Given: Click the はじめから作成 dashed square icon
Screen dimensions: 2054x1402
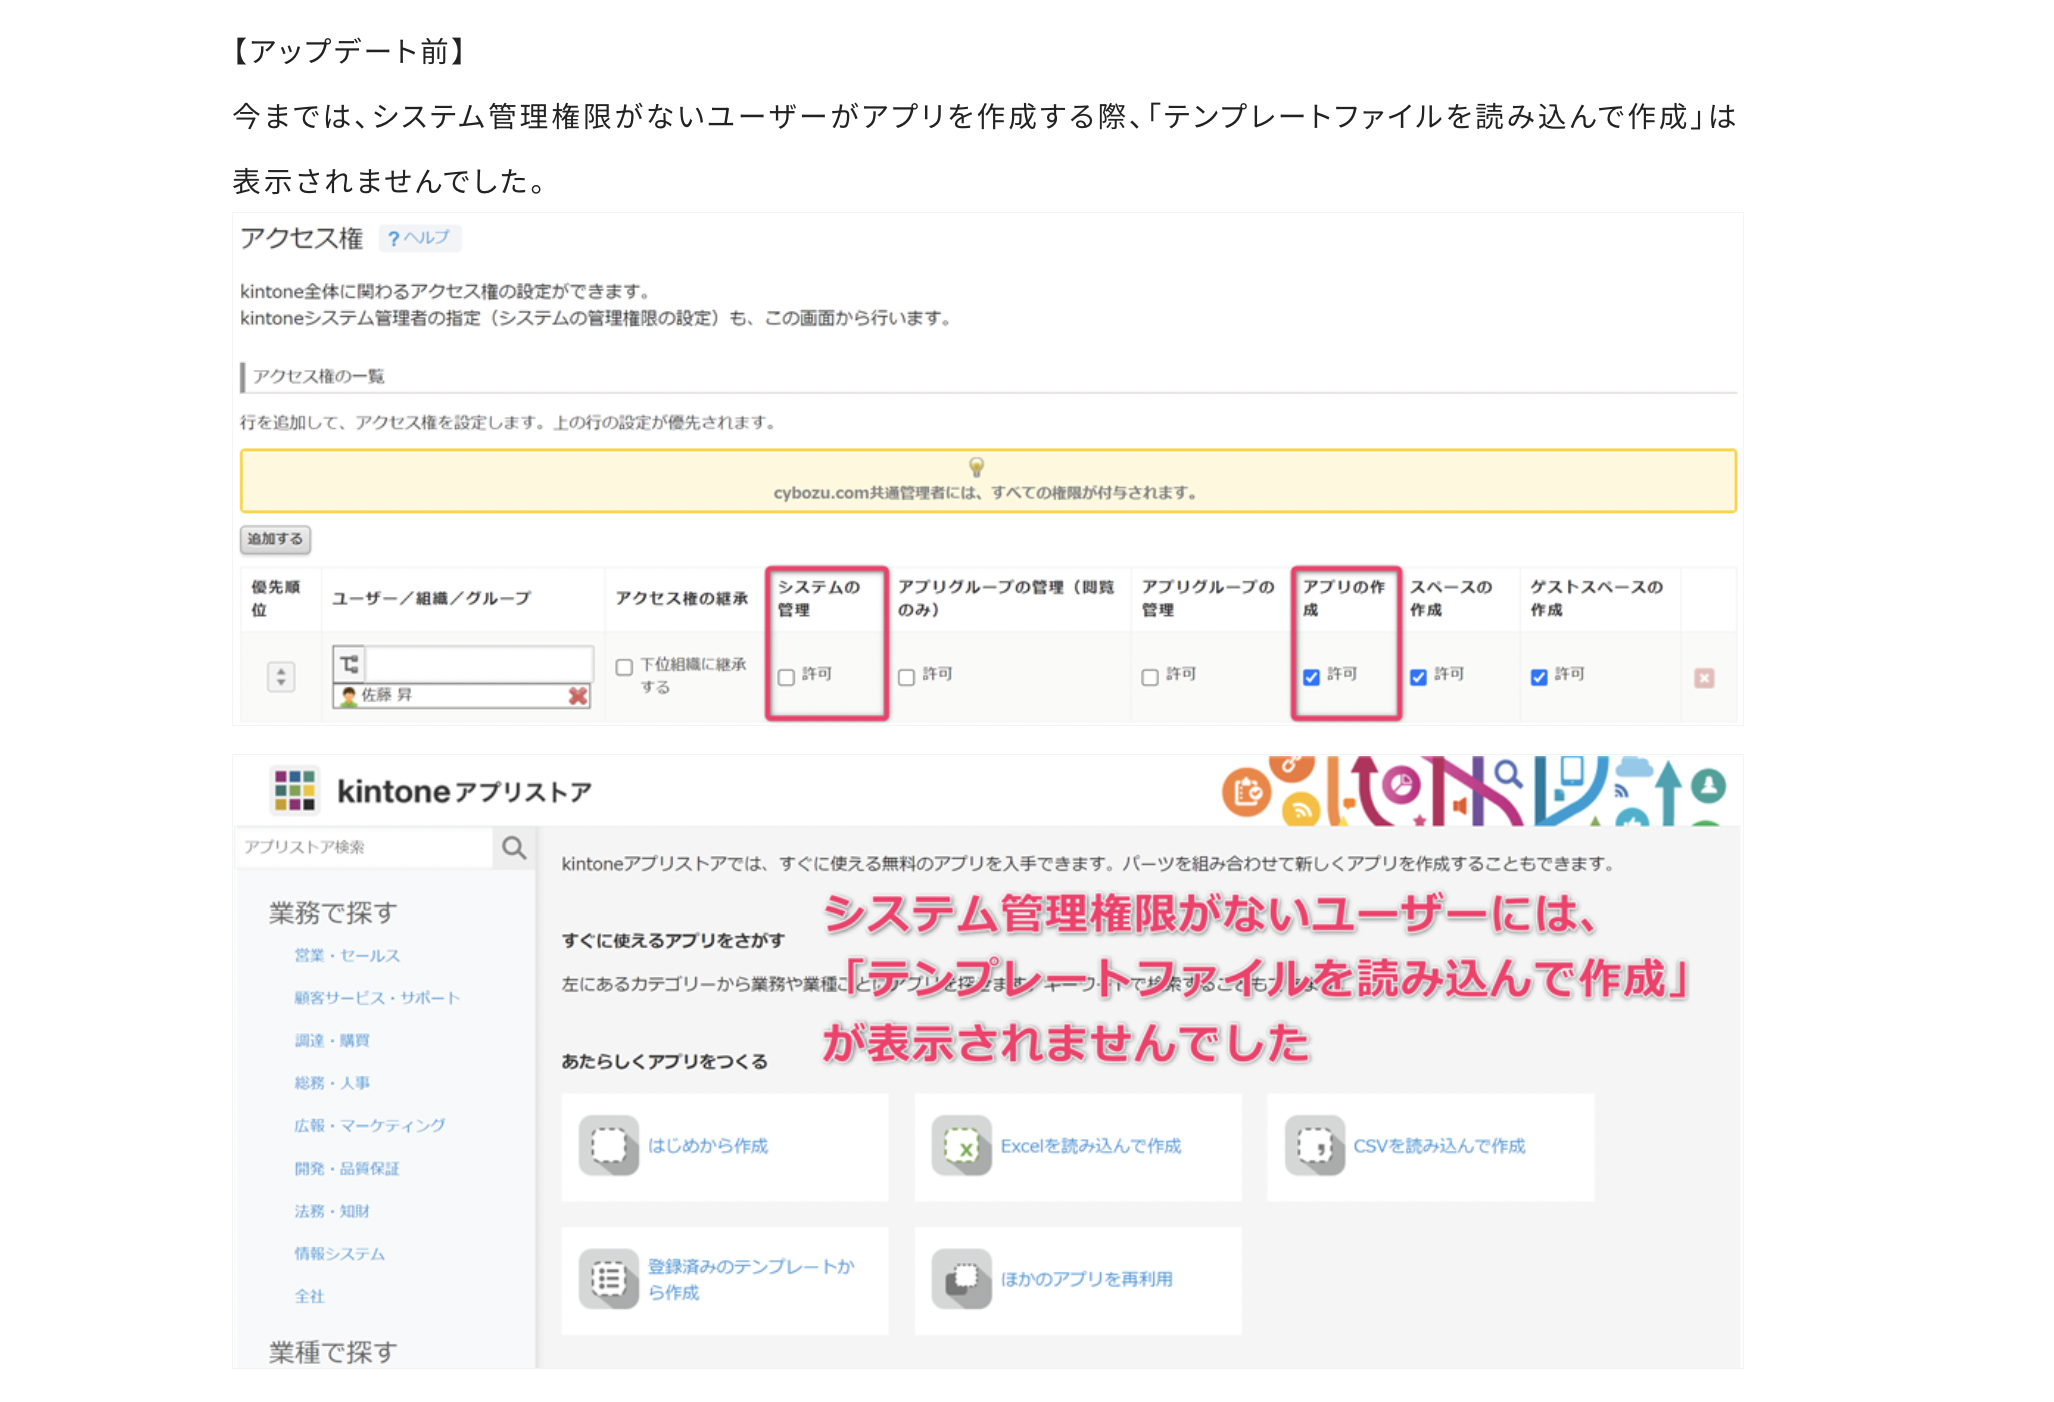Looking at the screenshot, I should pos(608,1145).
